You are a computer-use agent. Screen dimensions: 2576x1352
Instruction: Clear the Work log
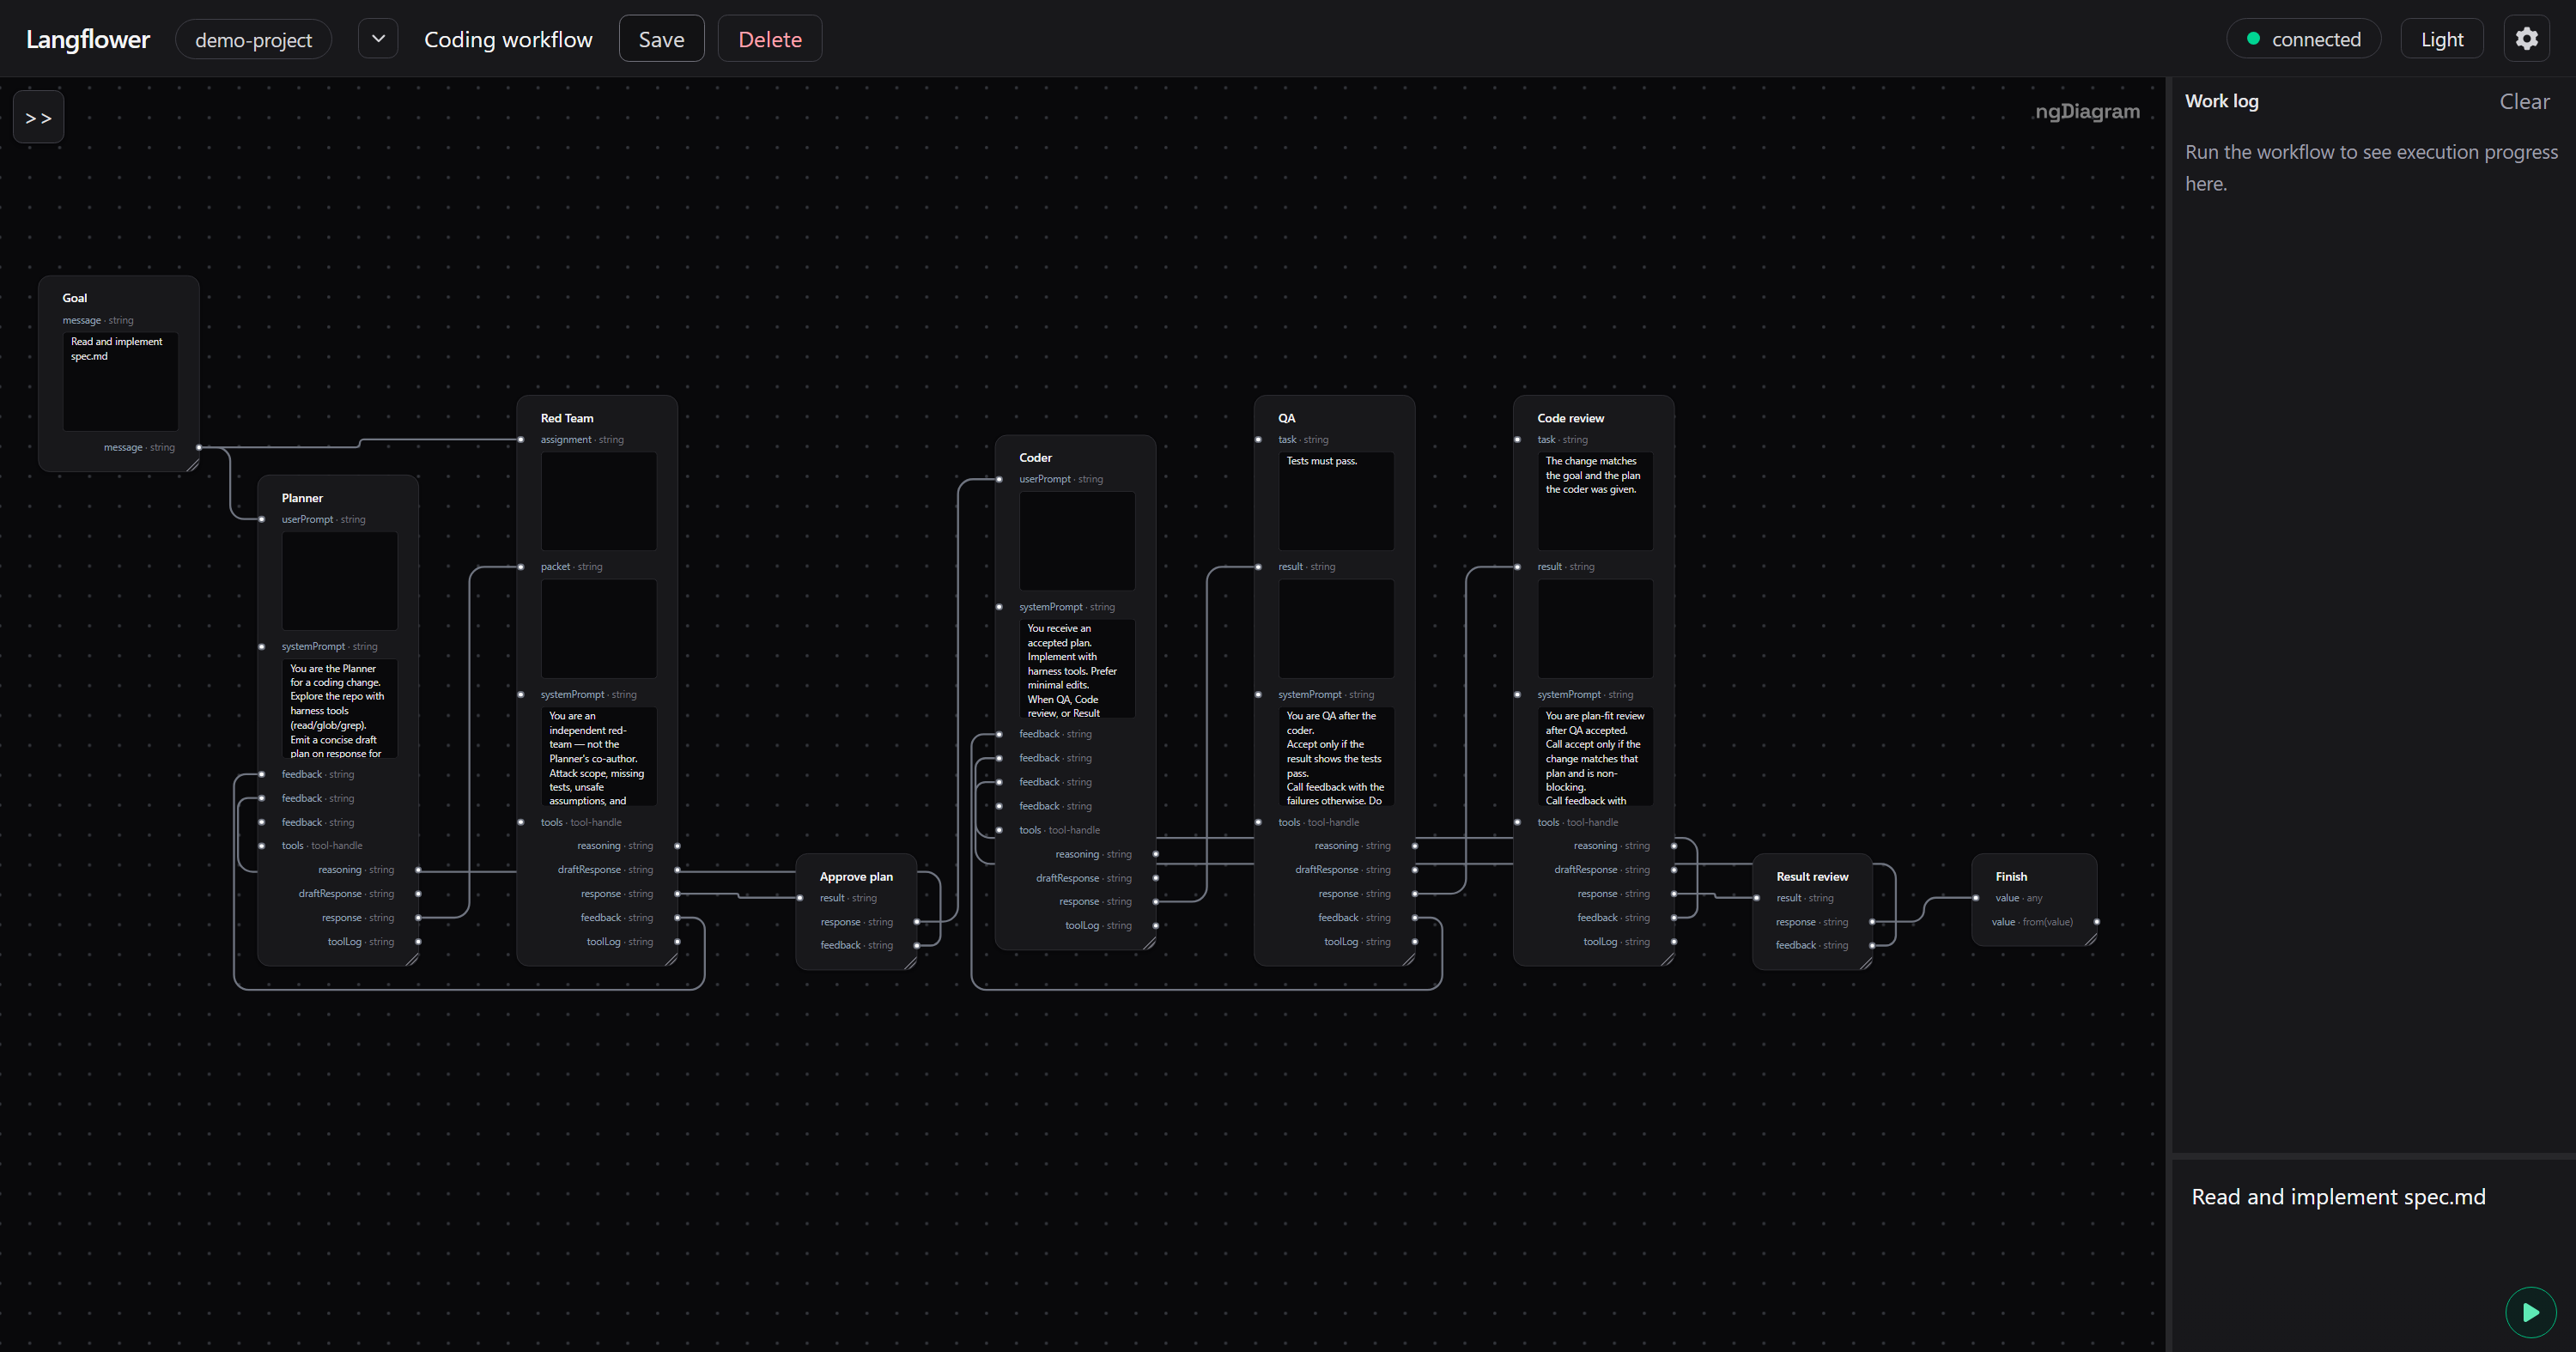click(2524, 101)
